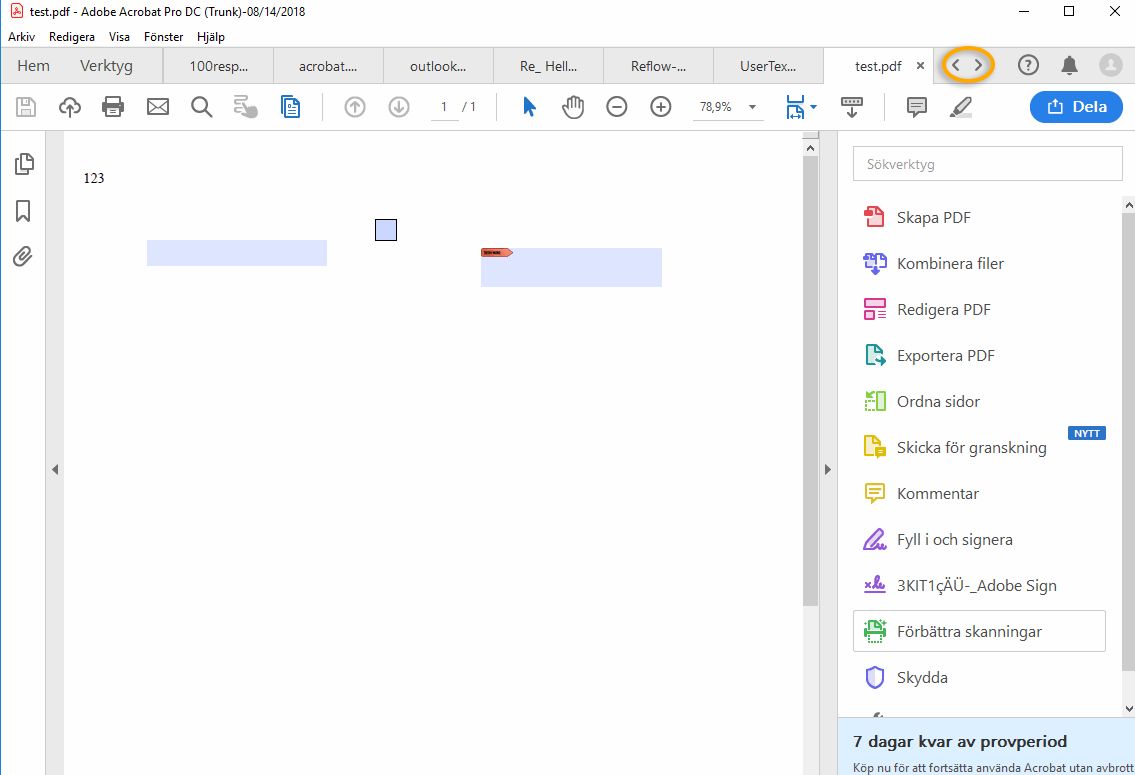Open the search magnifier tool

(x=201, y=107)
